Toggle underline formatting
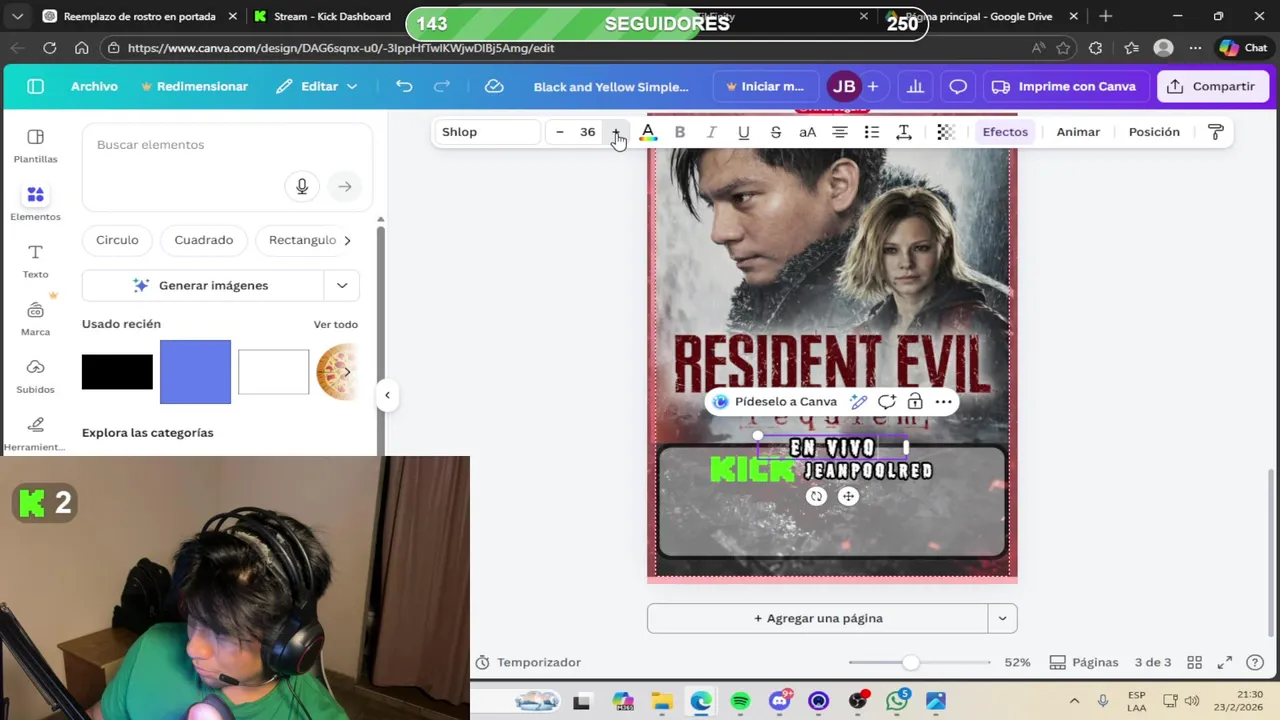 (744, 132)
